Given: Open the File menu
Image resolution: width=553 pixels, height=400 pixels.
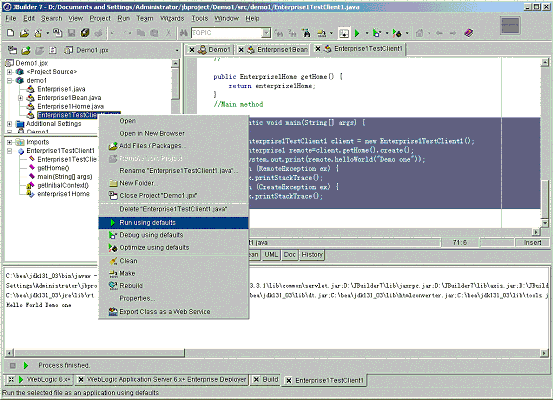Looking at the screenshot, I should coord(11,18).
